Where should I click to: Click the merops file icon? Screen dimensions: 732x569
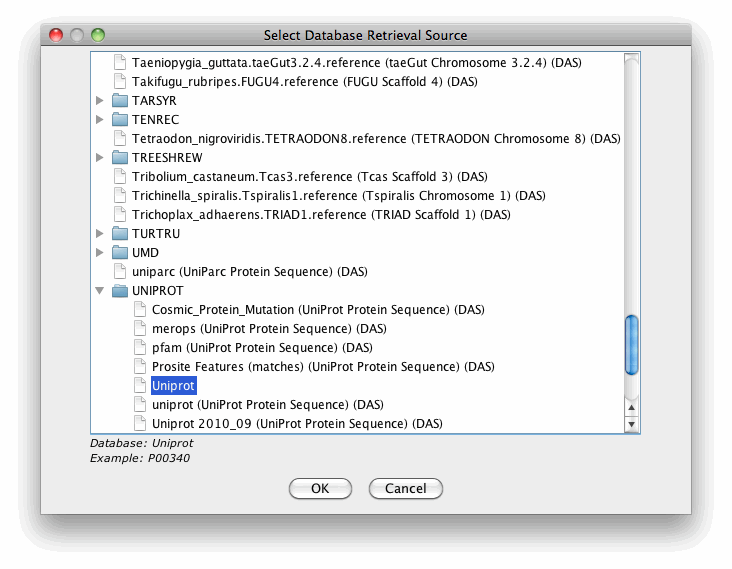(x=141, y=329)
